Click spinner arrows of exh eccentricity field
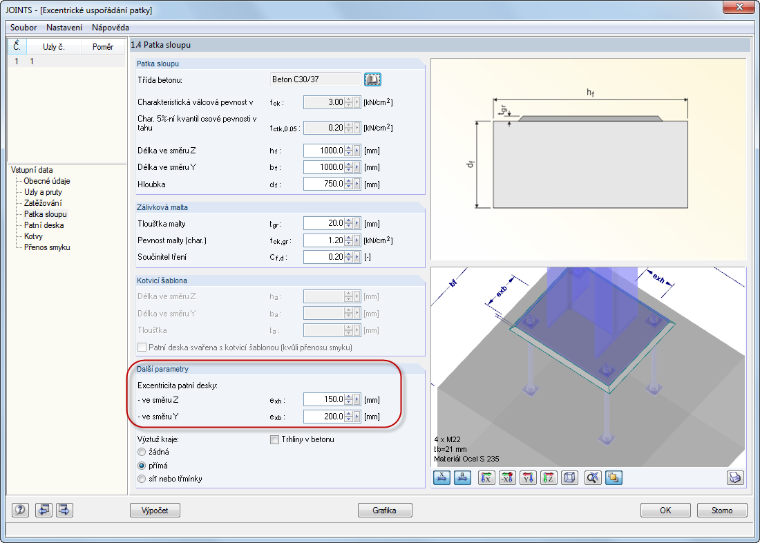 tap(348, 399)
